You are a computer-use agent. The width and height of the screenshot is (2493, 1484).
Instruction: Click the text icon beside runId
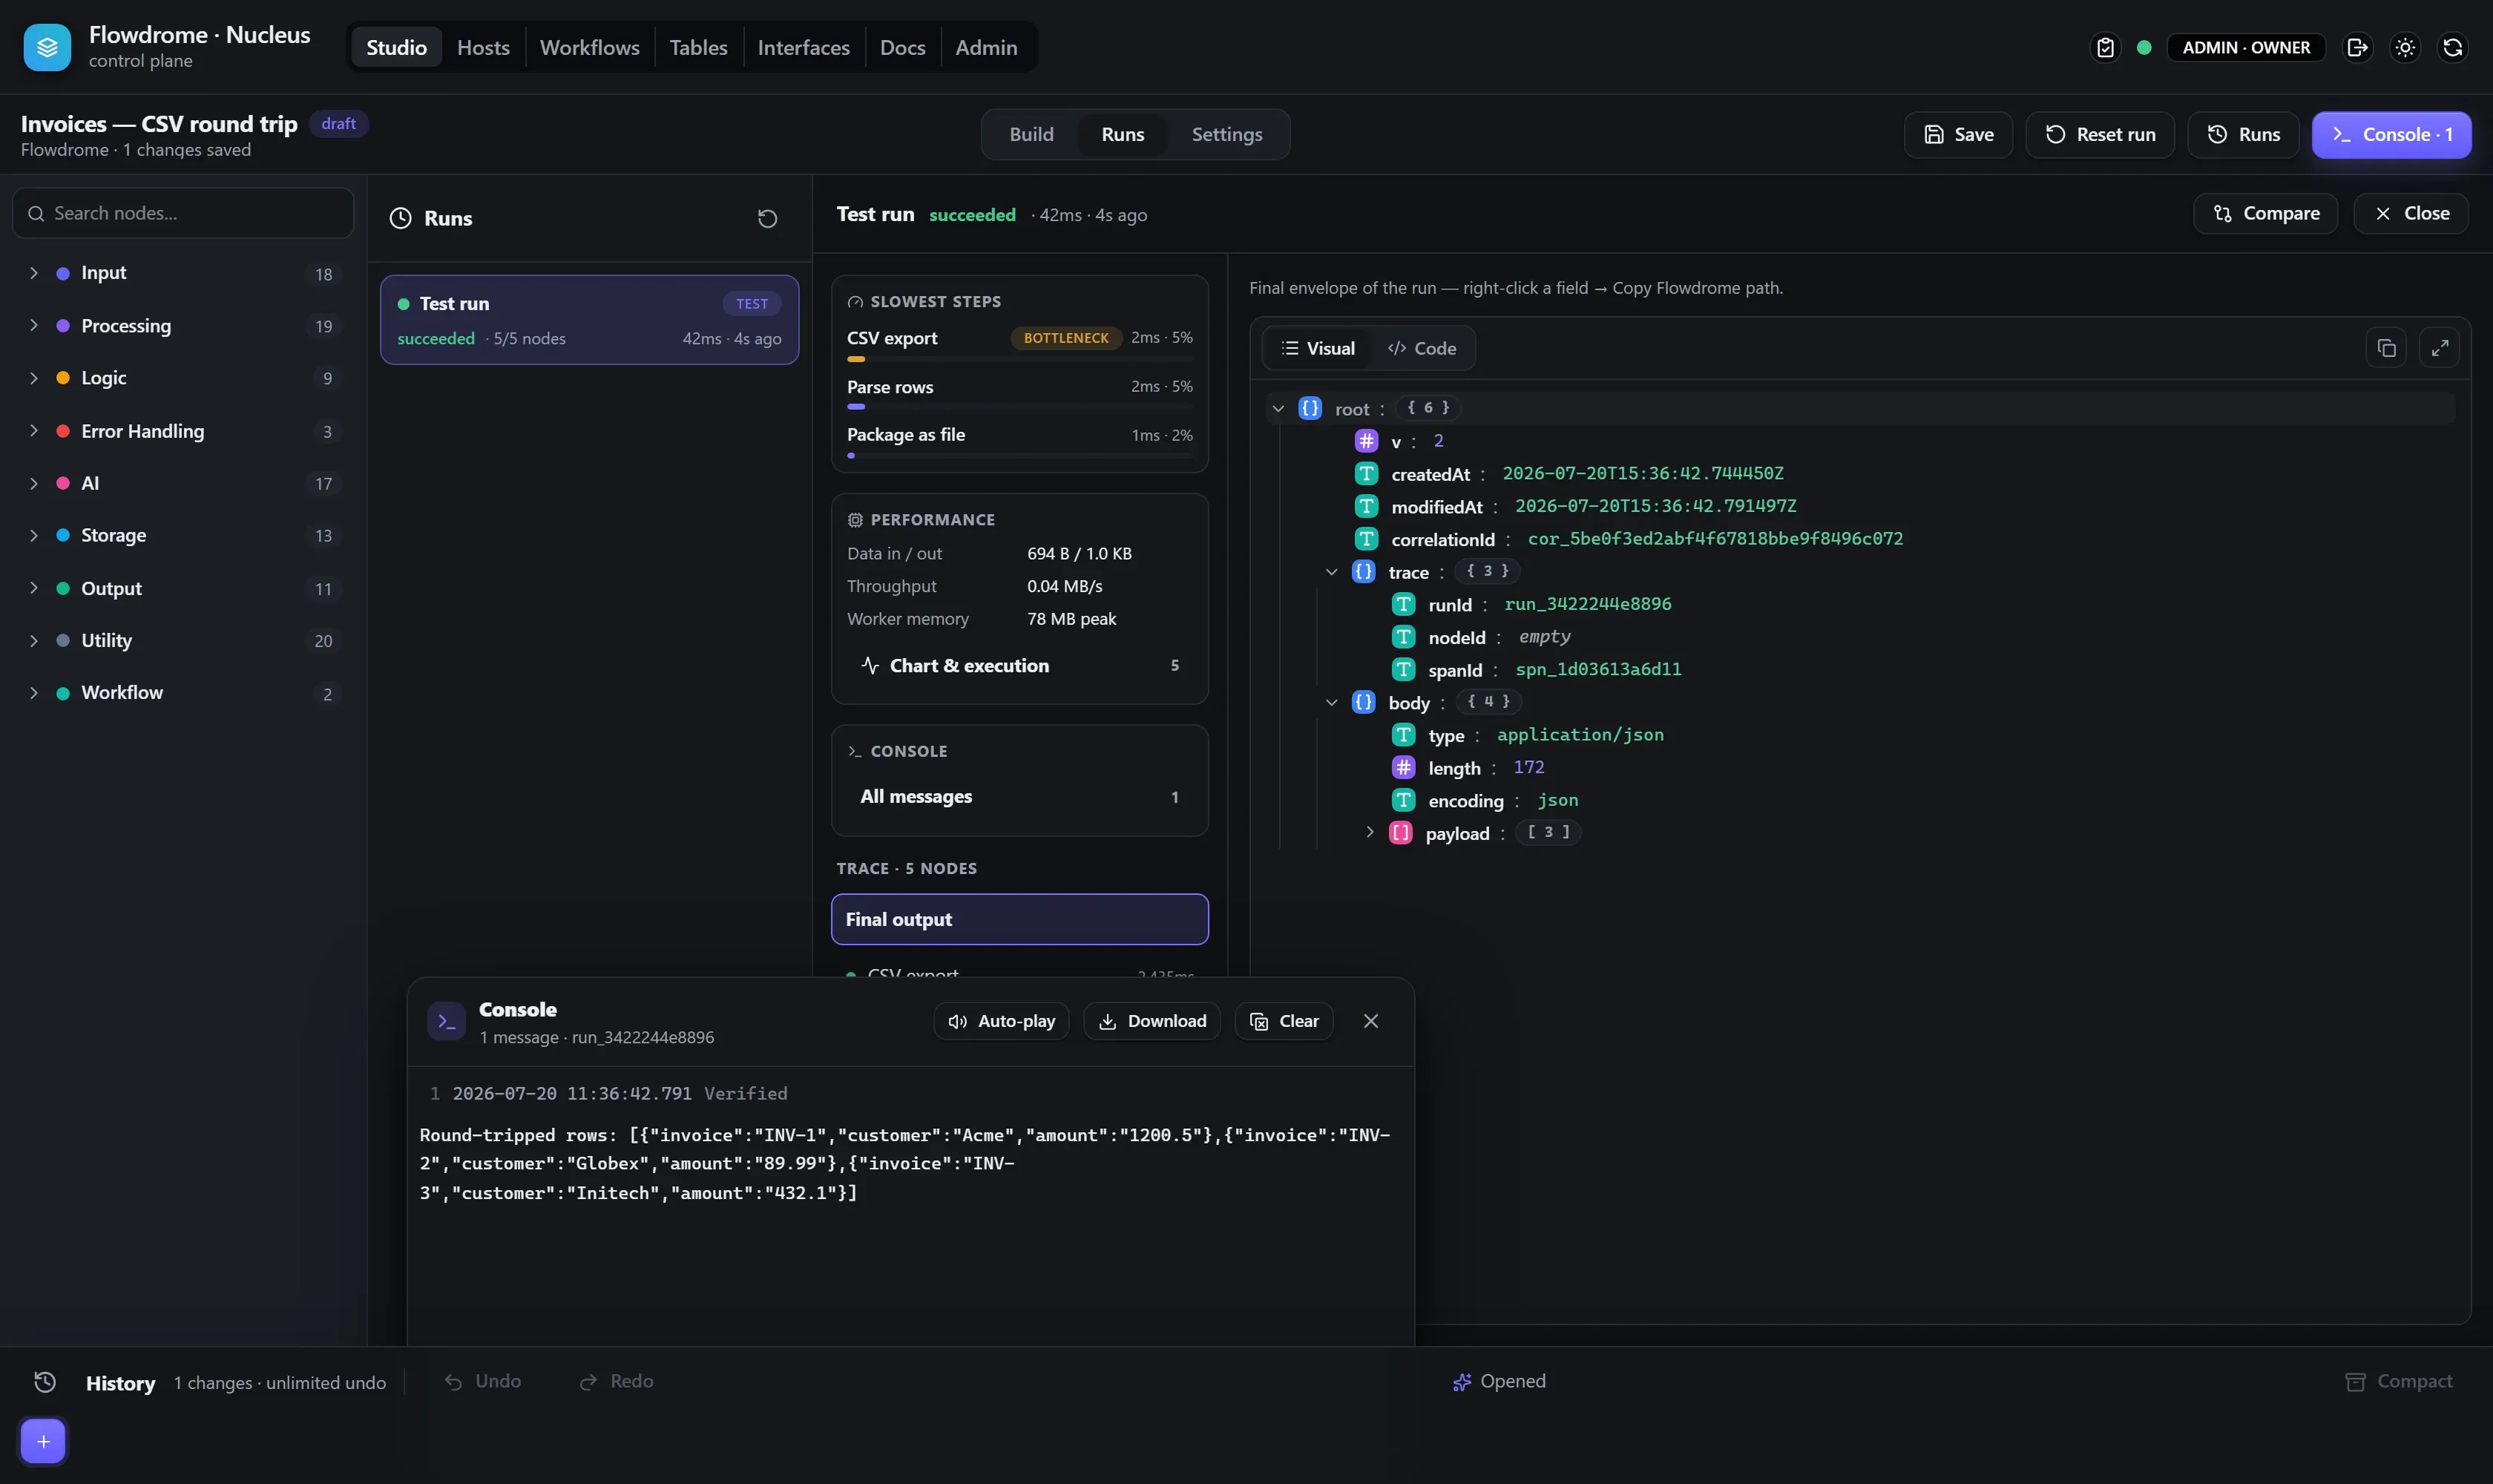click(x=1403, y=604)
